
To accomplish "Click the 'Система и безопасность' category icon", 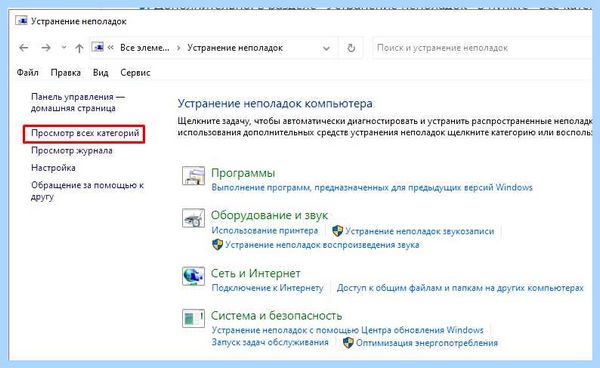I will point(193,318).
